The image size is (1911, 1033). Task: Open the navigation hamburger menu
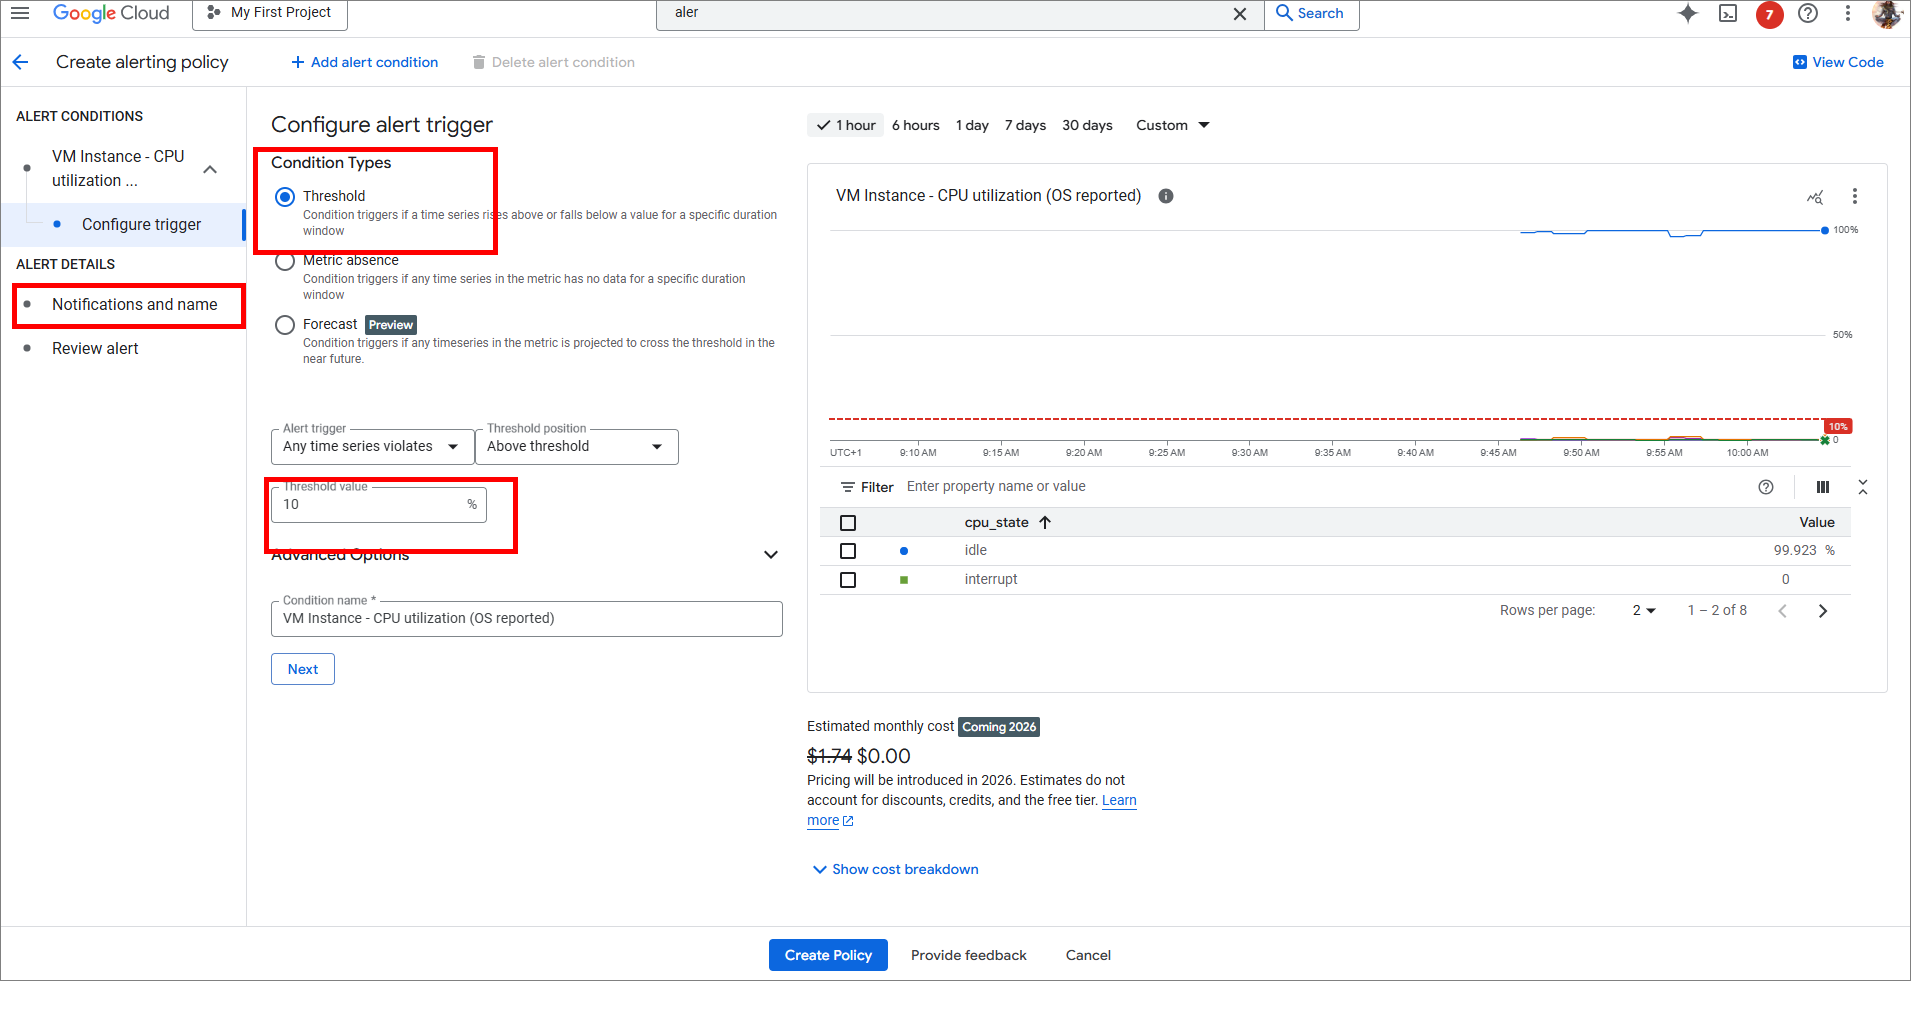coord(20,13)
